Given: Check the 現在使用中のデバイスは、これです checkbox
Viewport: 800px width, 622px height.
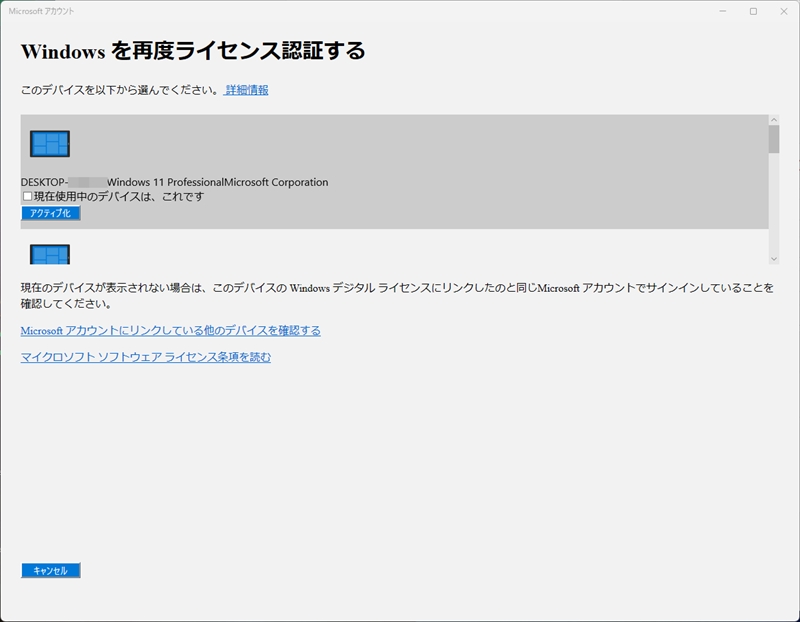Looking at the screenshot, I should (x=27, y=197).
